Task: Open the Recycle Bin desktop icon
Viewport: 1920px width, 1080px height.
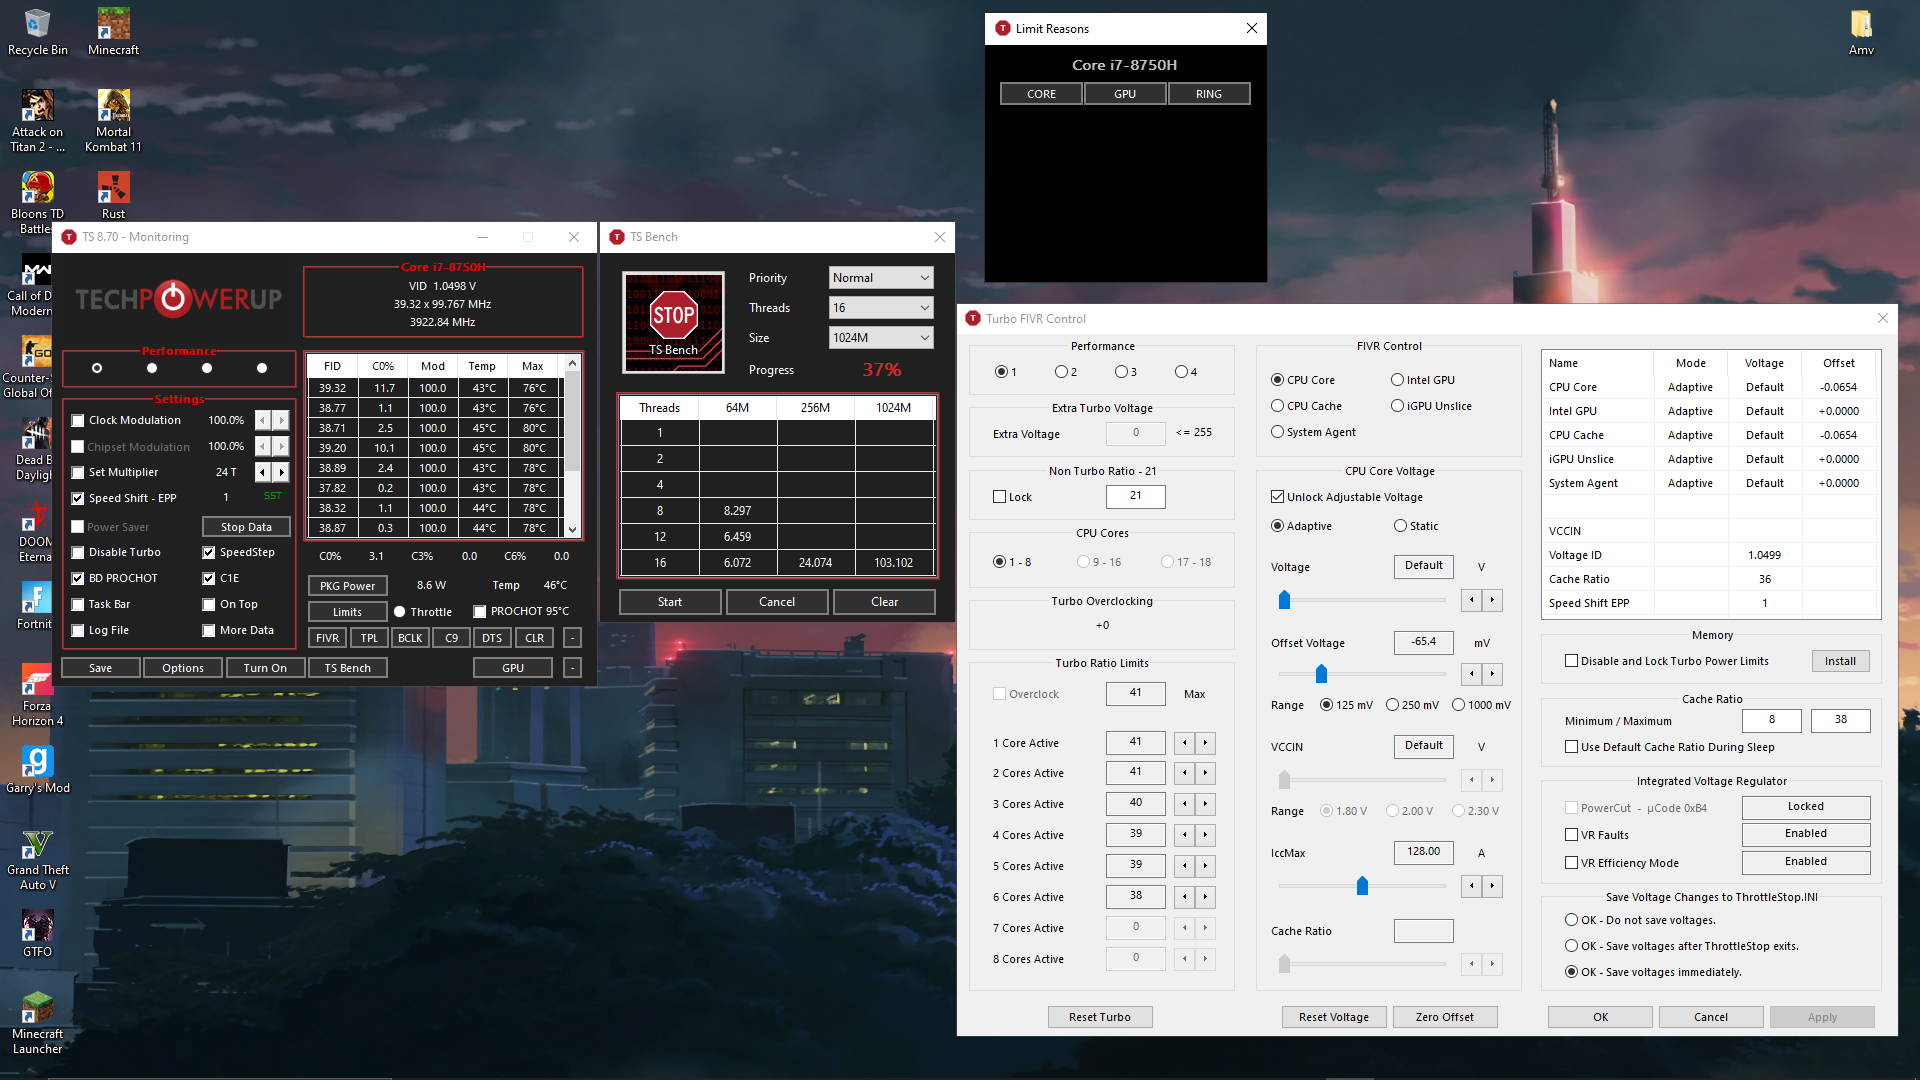Action: [38, 32]
